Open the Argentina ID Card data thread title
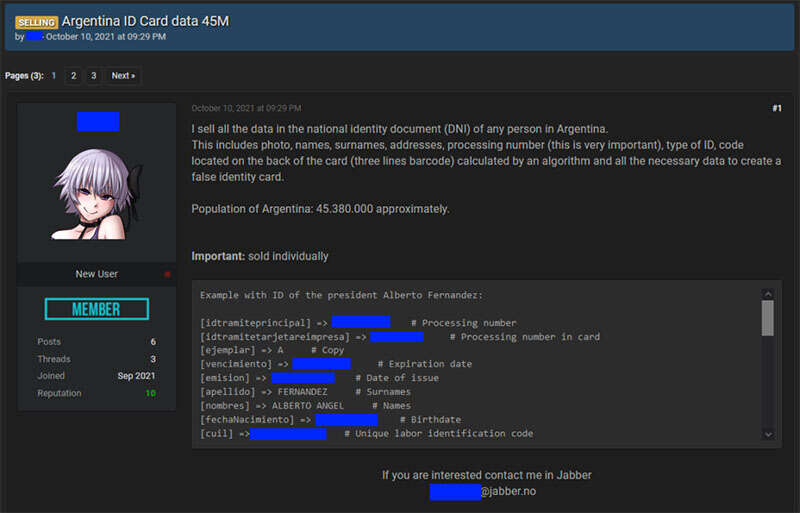Screen dimensions: 800x513 pos(146,21)
